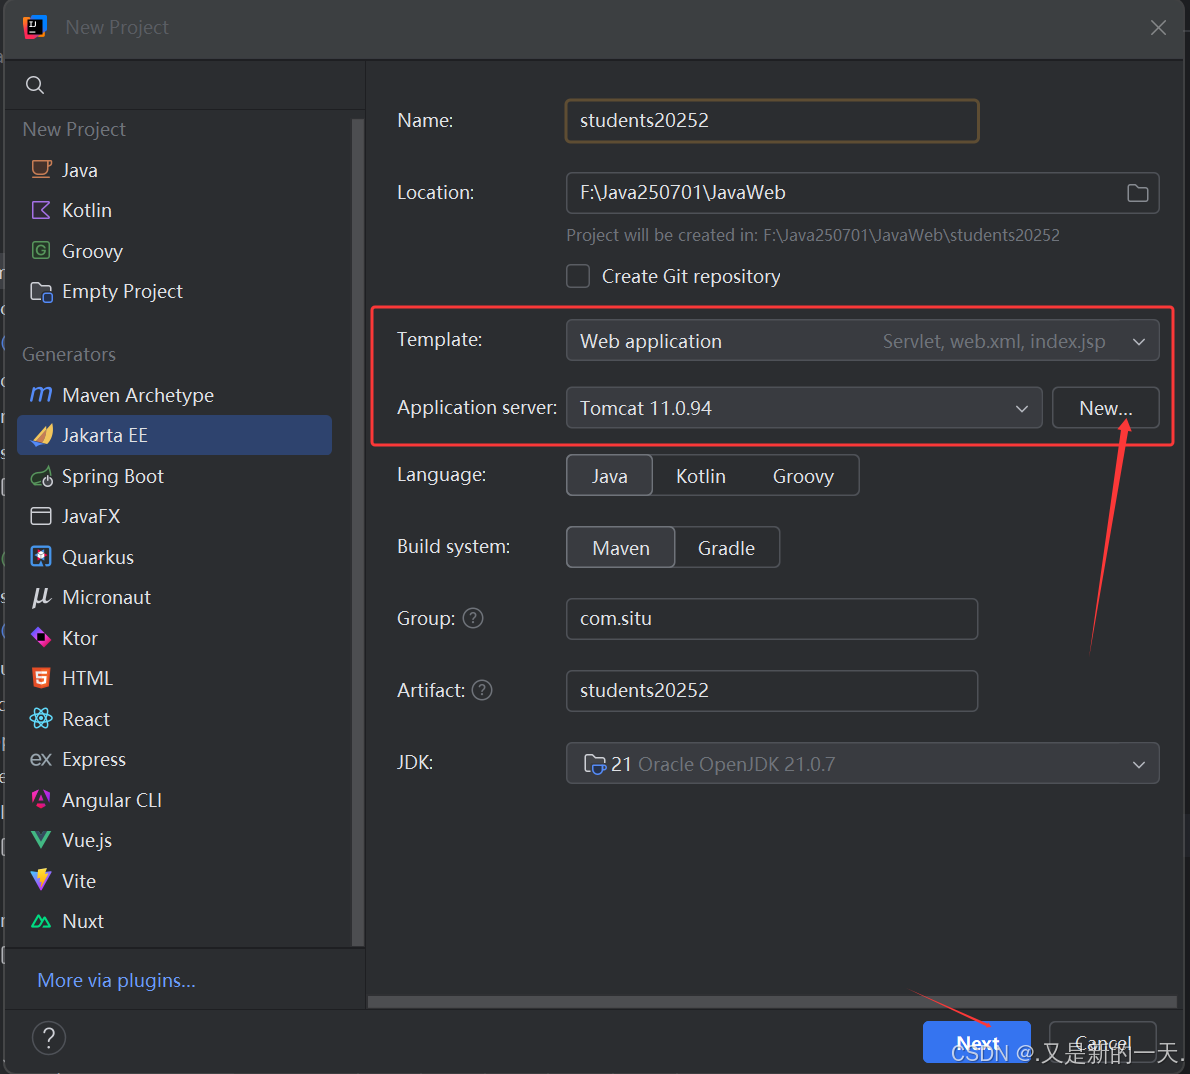Select the Ktor generator icon
1190x1074 pixels.
click(x=41, y=638)
